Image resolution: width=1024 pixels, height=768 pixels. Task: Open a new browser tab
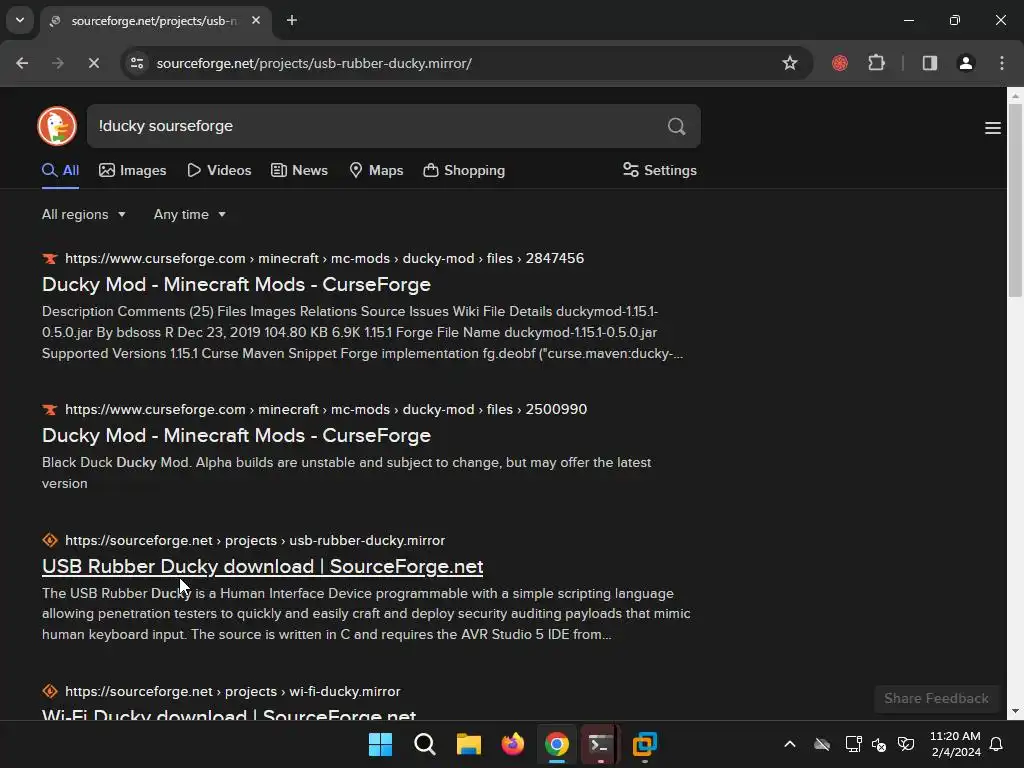[x=292, y=20]
